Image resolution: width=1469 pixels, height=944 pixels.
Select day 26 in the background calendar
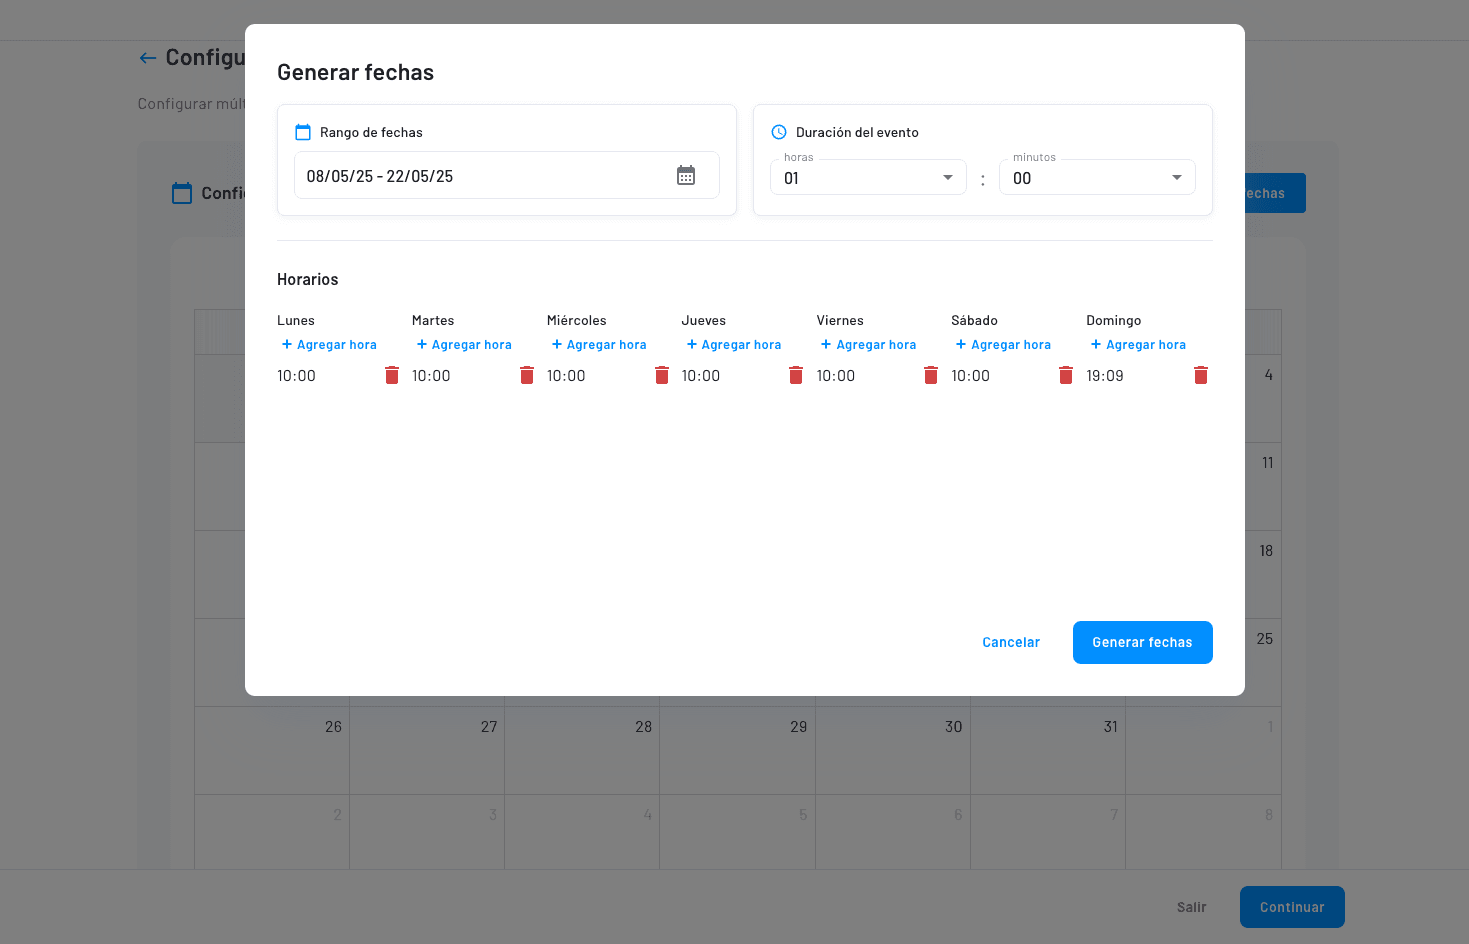(x=272, y=750)
